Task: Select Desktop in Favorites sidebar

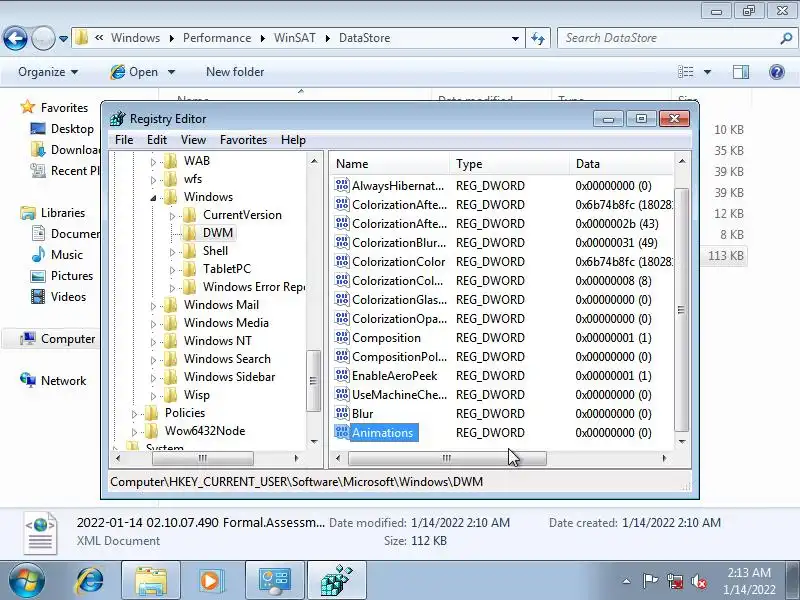Action: 72,129
